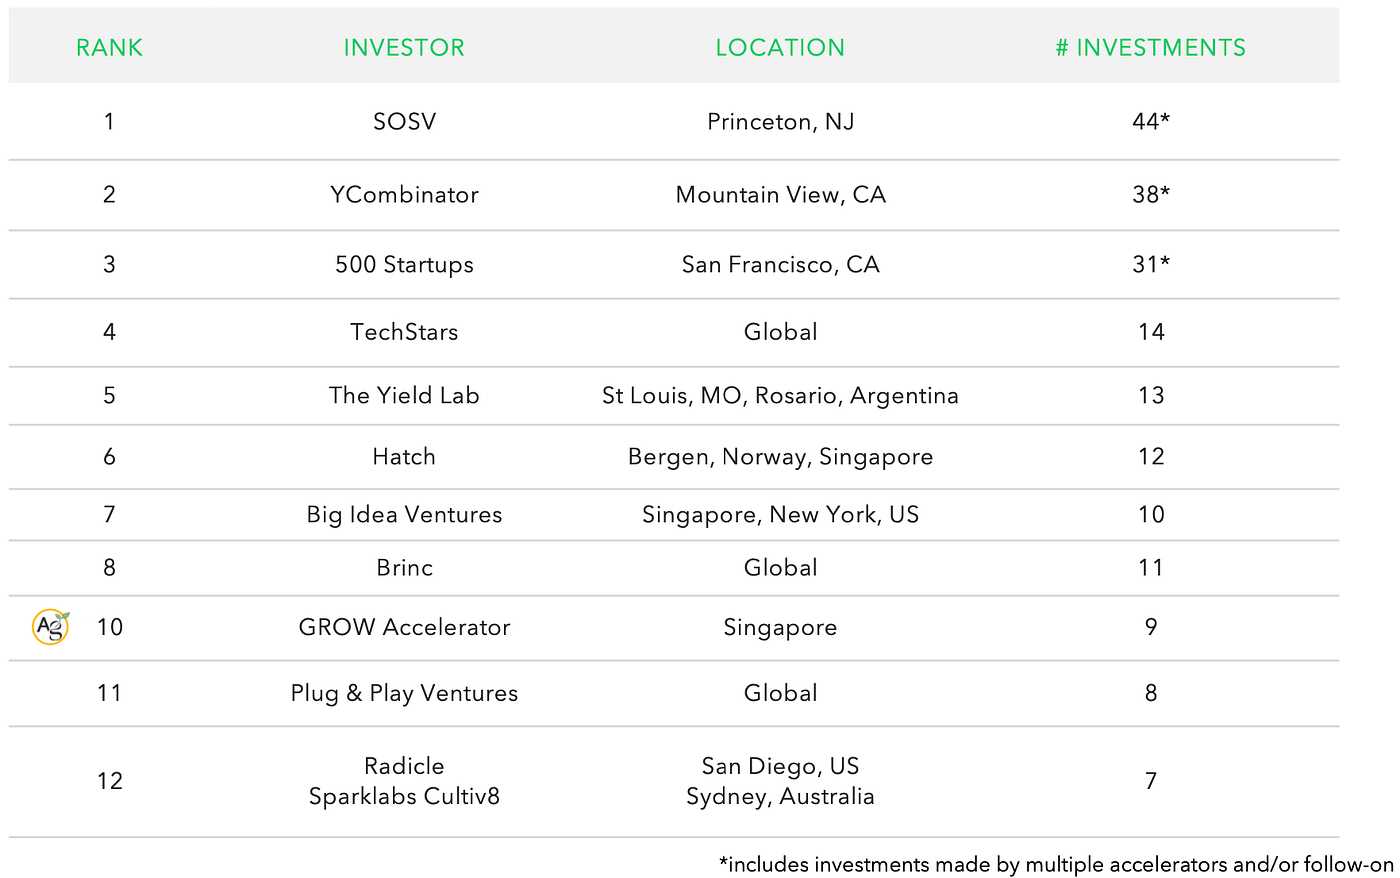Select the INVESTOR column header
Viewport: 1400px width, 878px height.
(404, 48)
